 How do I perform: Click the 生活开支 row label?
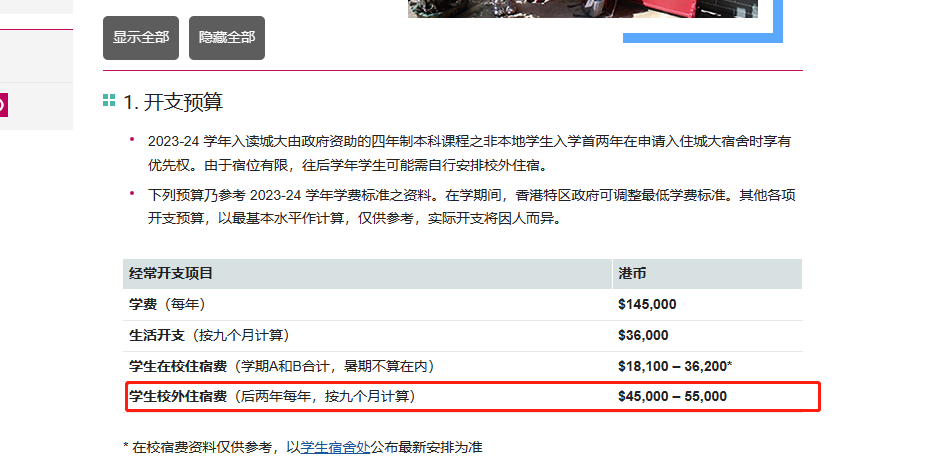pyautogui.click(x=209, y=335)
